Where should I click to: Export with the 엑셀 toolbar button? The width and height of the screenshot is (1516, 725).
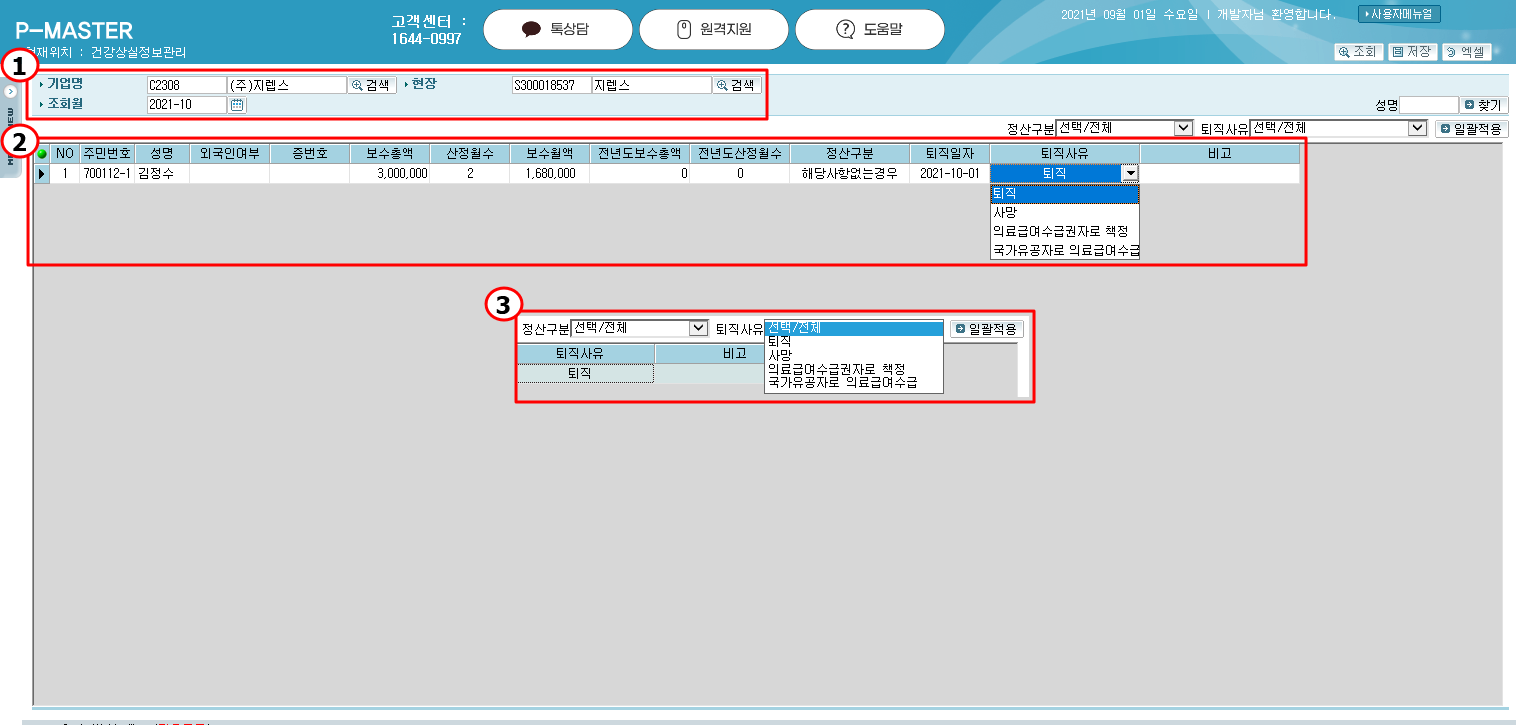coord(1465,52)
